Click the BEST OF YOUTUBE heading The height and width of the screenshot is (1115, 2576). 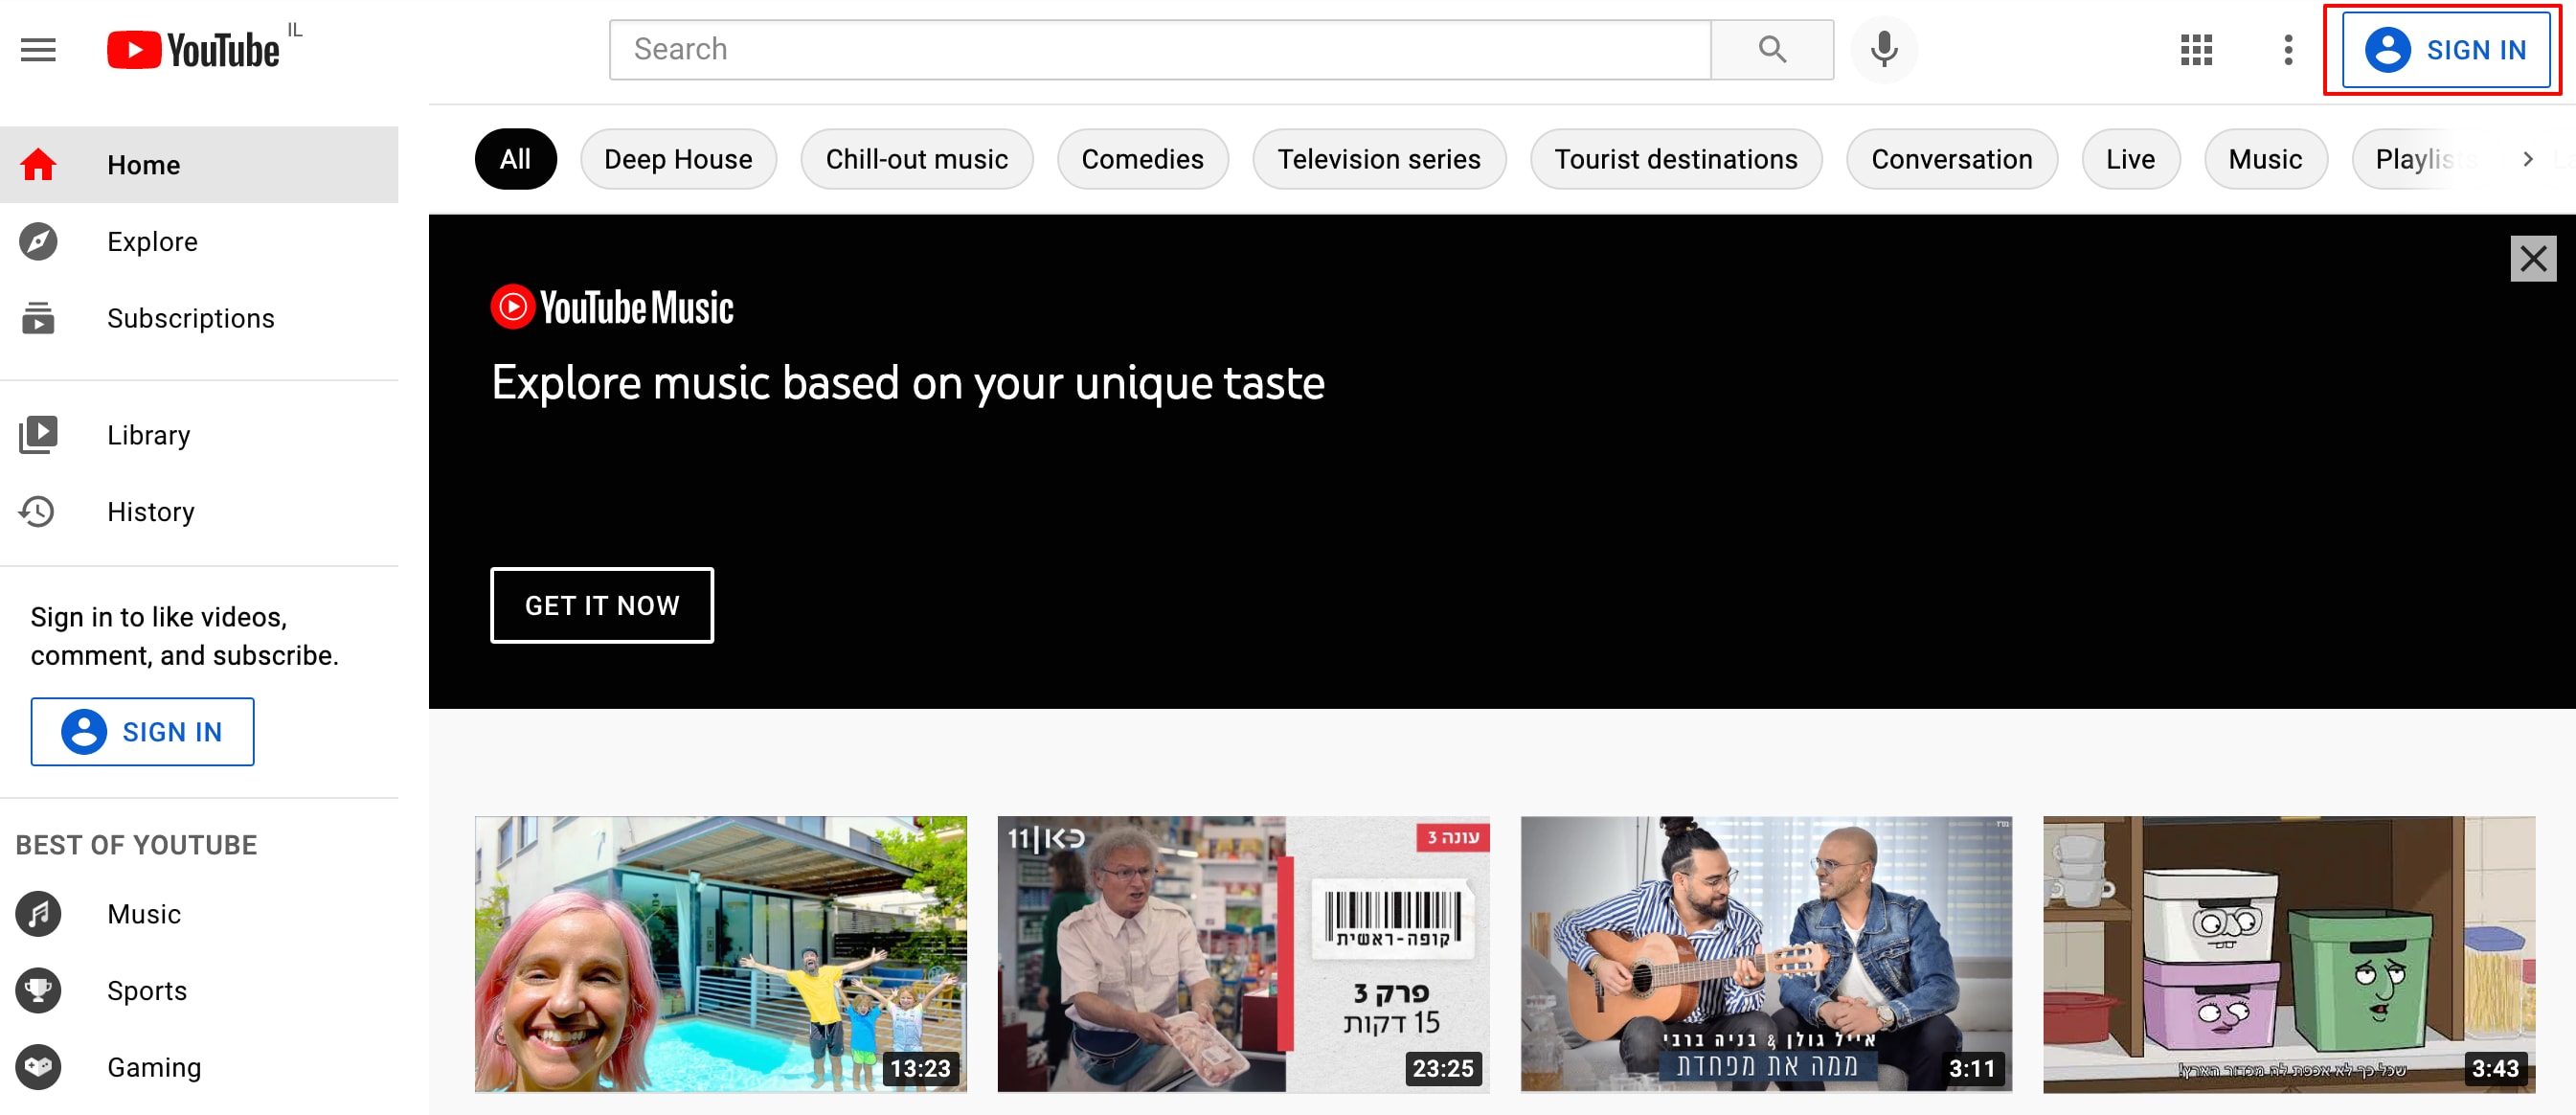pyautogui.click(x=136, y=845)
